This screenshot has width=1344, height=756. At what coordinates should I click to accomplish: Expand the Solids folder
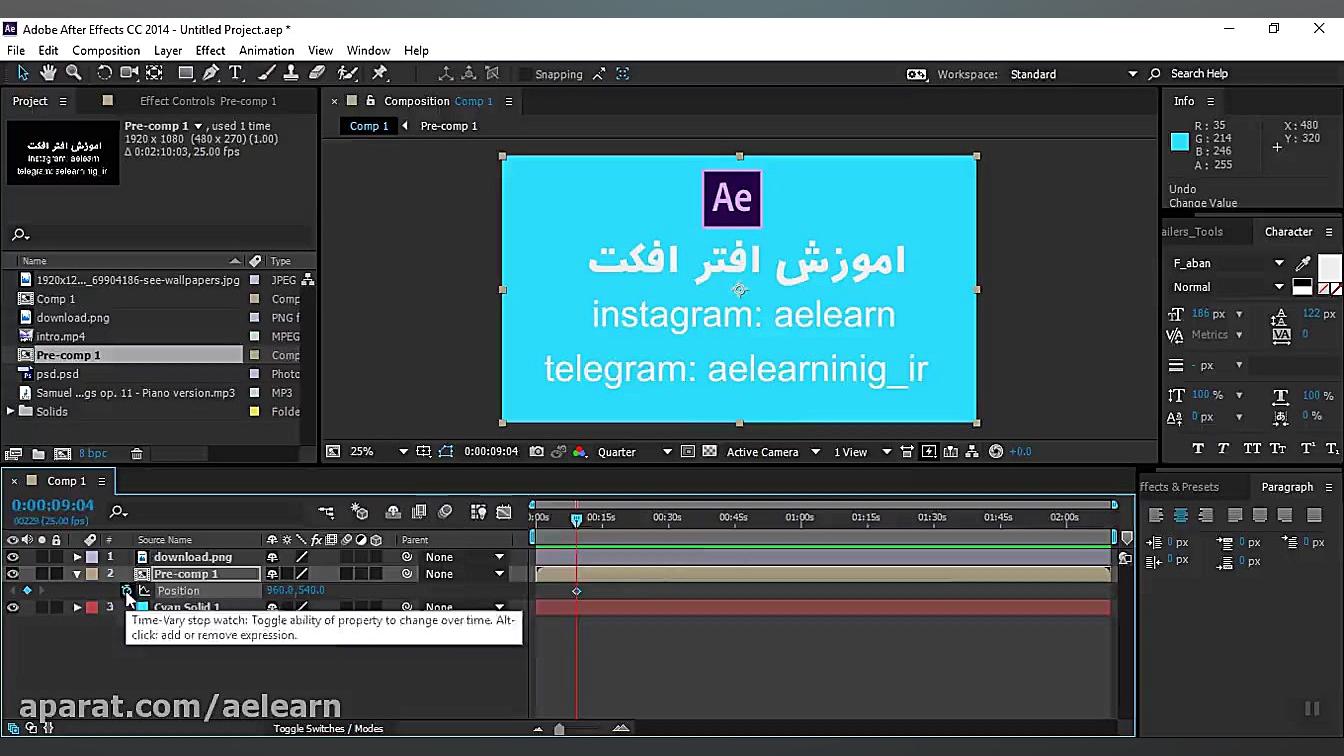[x=11, y=411]
